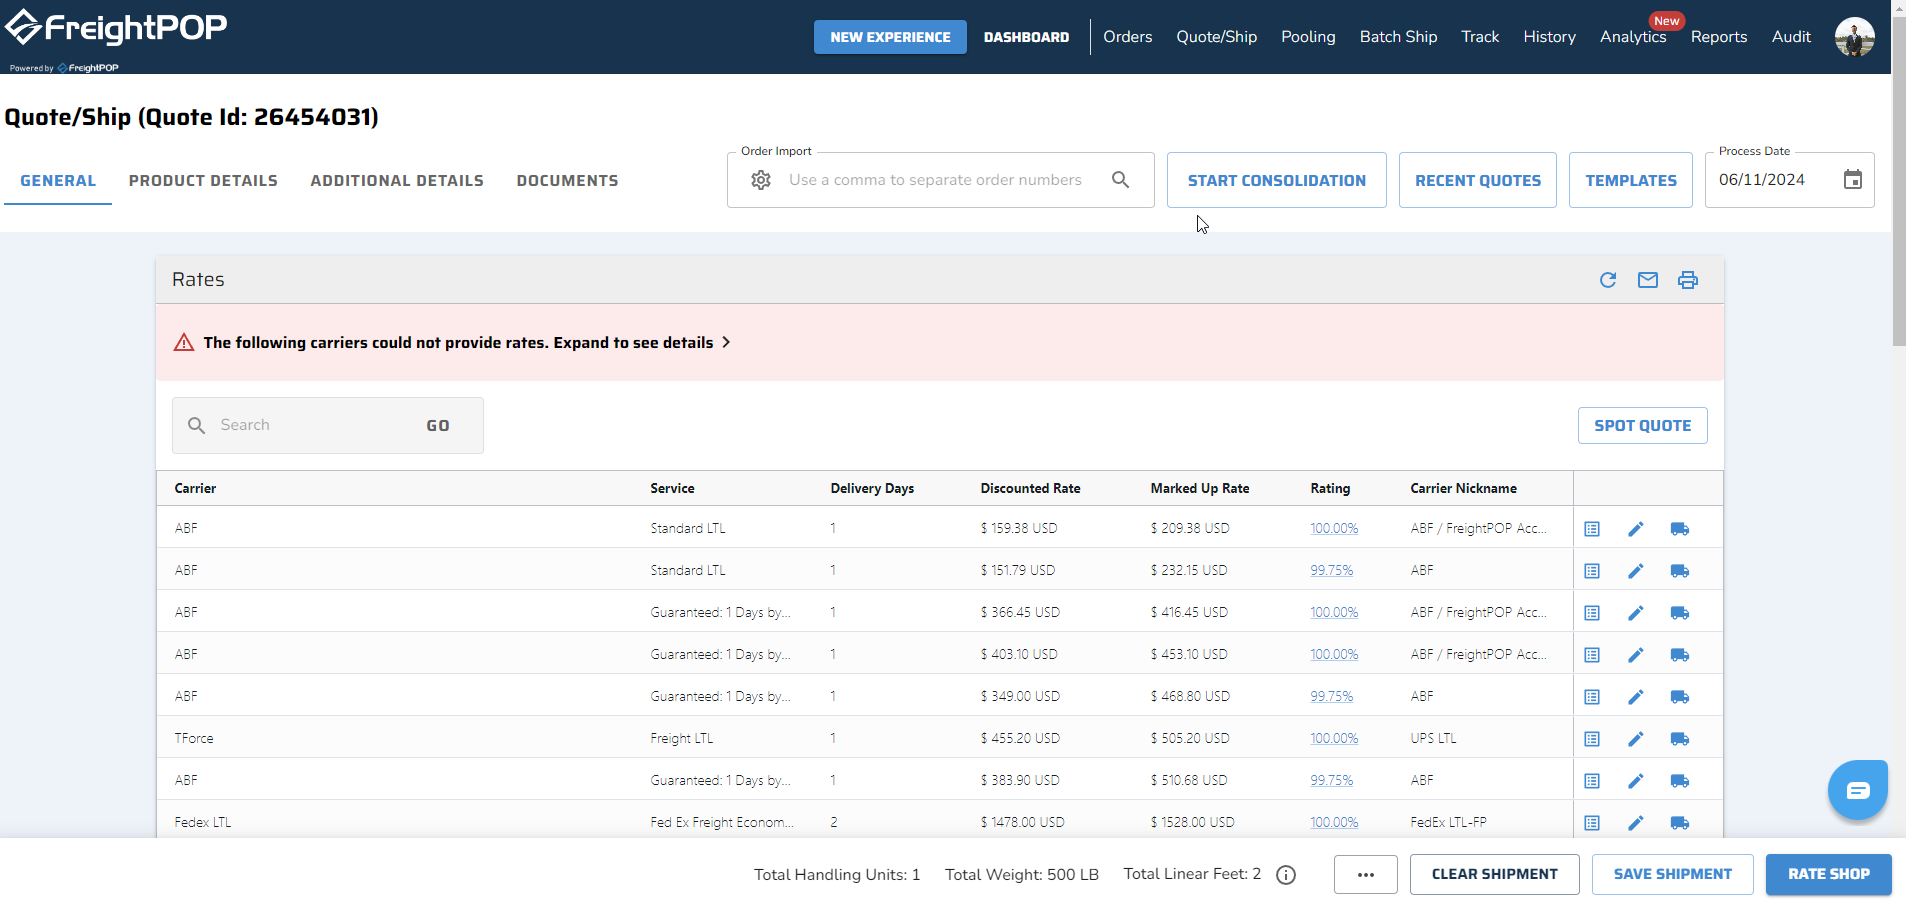
Task: Open more options ellipsis button
Action: pos(1366,875)
